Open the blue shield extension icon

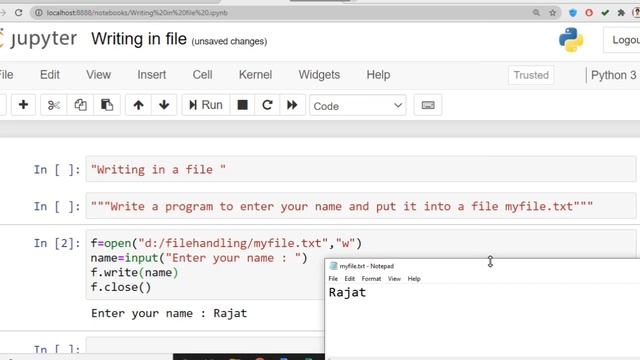(x=573, y=13)
